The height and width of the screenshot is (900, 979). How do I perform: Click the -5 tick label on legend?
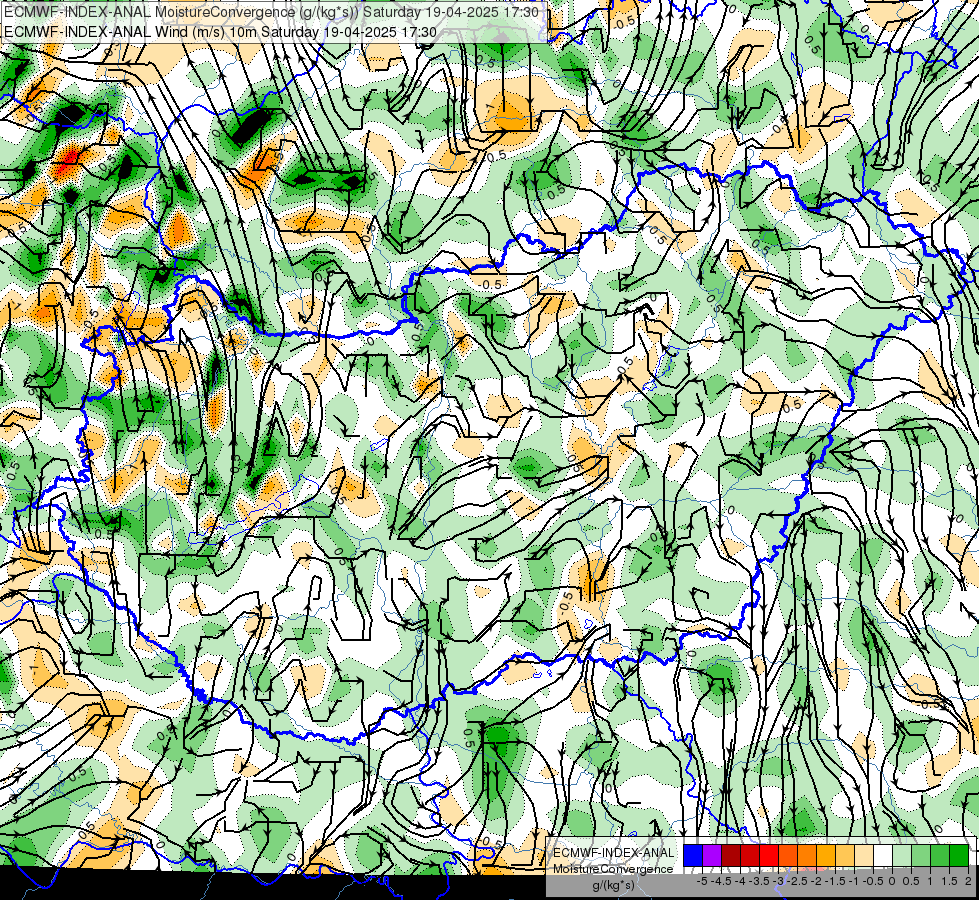(702, 881)
